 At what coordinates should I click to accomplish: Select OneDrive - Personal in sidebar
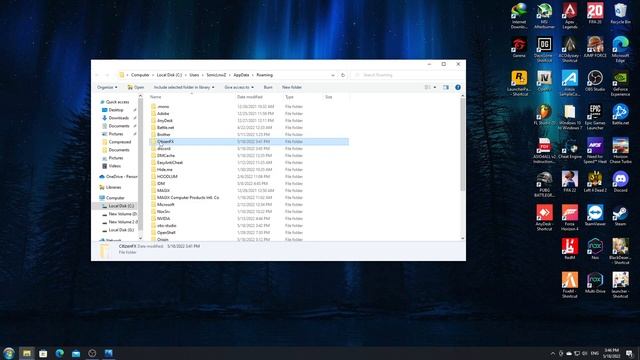tap(118, 177)
